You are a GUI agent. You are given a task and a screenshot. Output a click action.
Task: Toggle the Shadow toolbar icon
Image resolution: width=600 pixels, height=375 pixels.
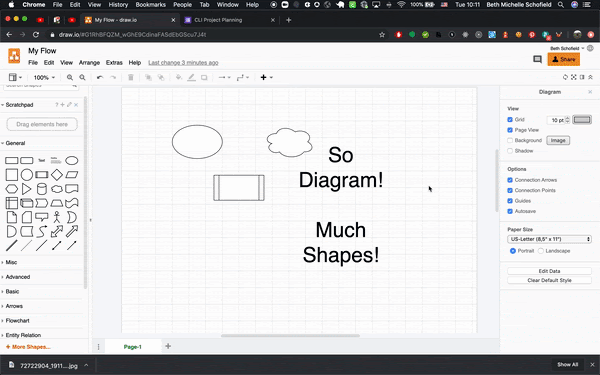point(204,77)
